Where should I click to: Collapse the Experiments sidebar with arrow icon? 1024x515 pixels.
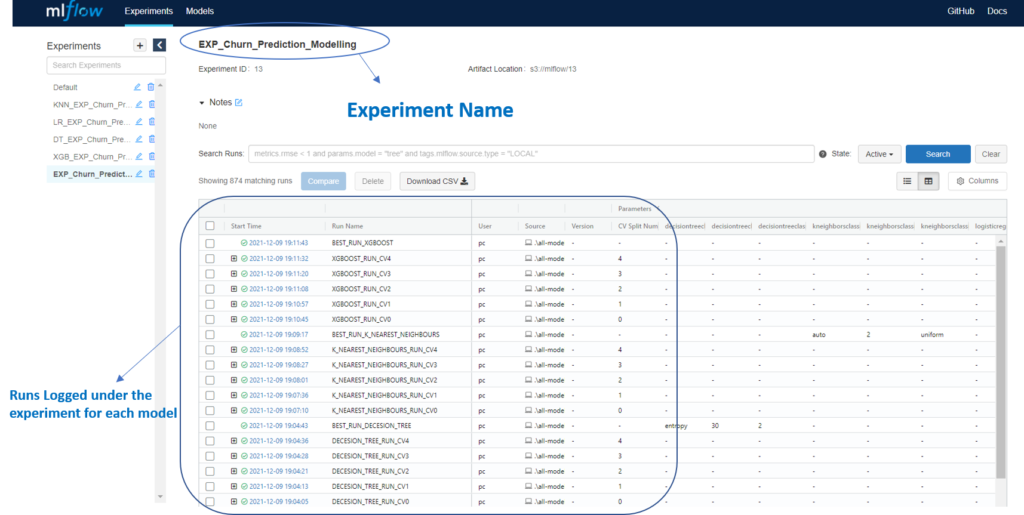pos(159,45)
